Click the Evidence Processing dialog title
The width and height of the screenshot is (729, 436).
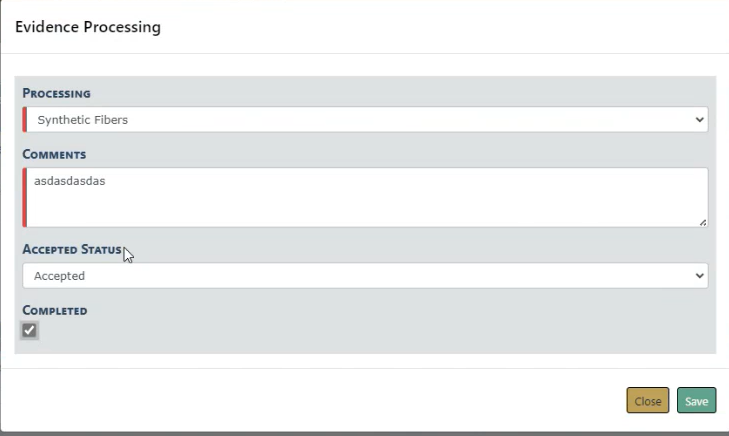pyautogui.click(x=88, y=27)
